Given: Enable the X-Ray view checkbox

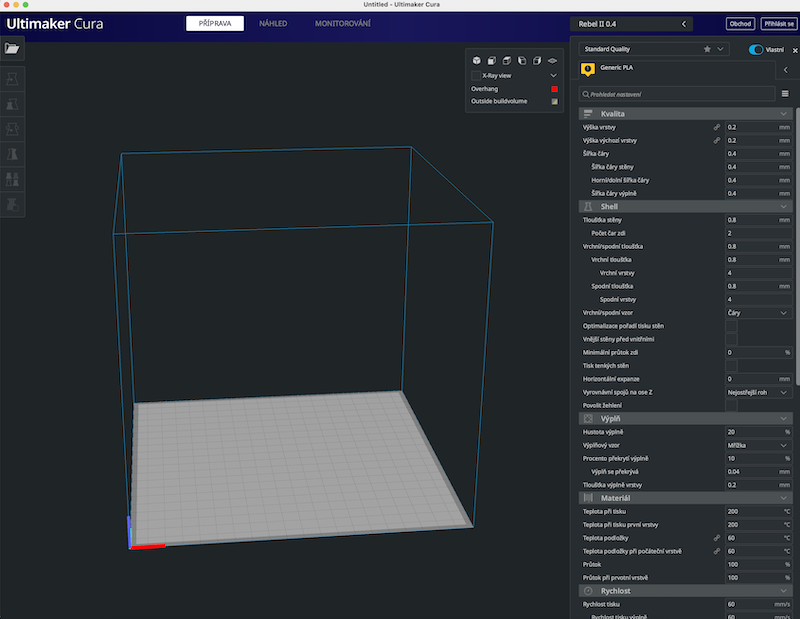Looking at the screenshot, I should pos(476,75).
